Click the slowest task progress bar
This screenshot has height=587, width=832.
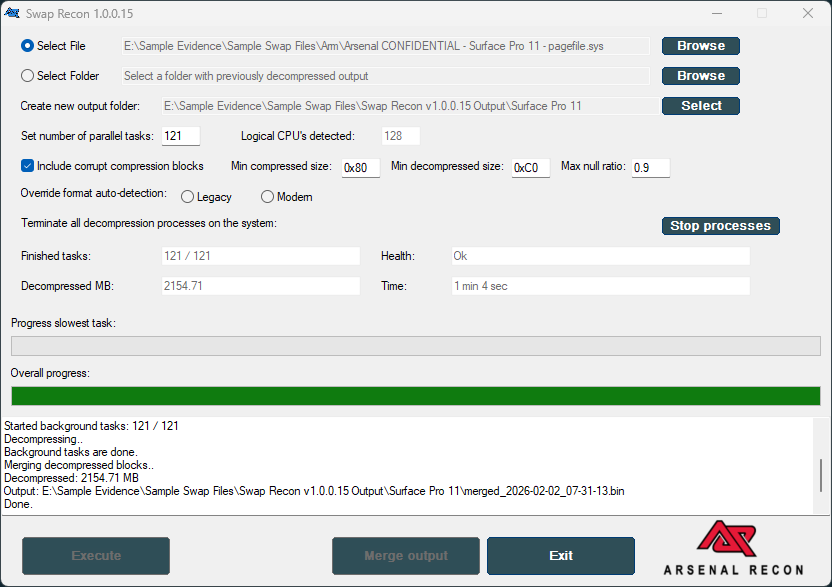pos(416,346)
